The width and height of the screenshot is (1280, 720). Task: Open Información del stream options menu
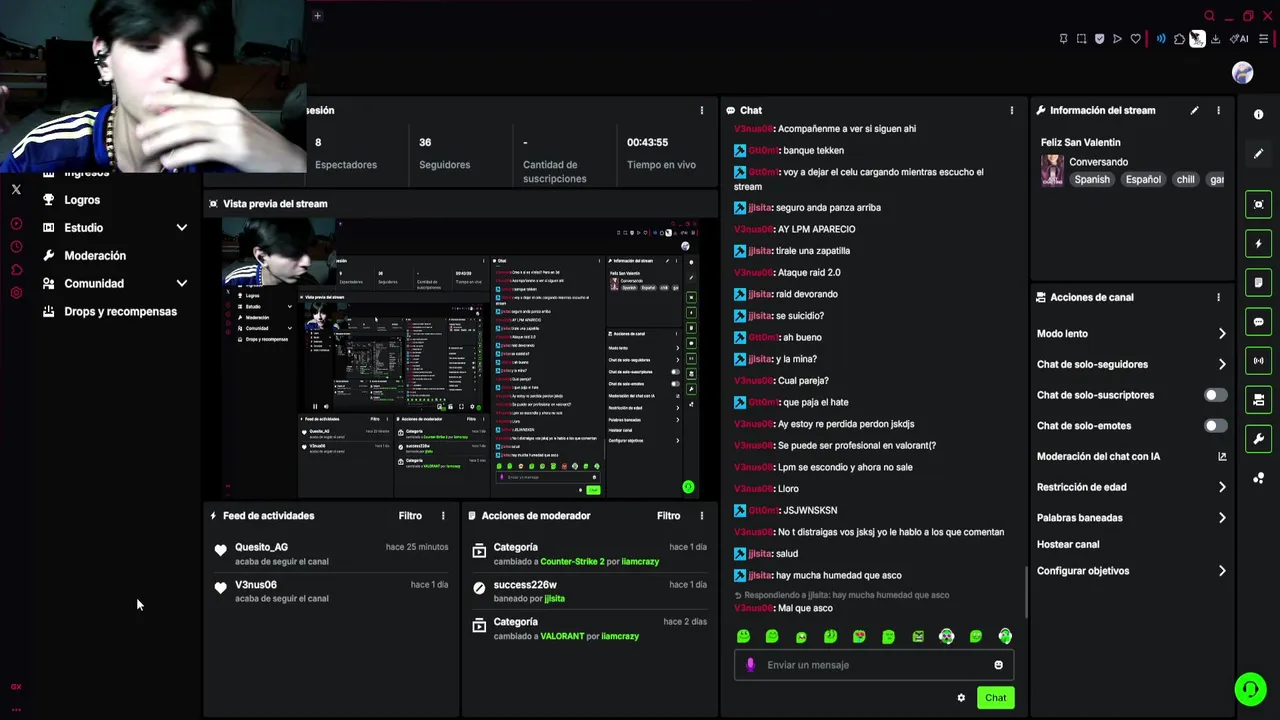pyautogui.click(x=1218, y=110)
